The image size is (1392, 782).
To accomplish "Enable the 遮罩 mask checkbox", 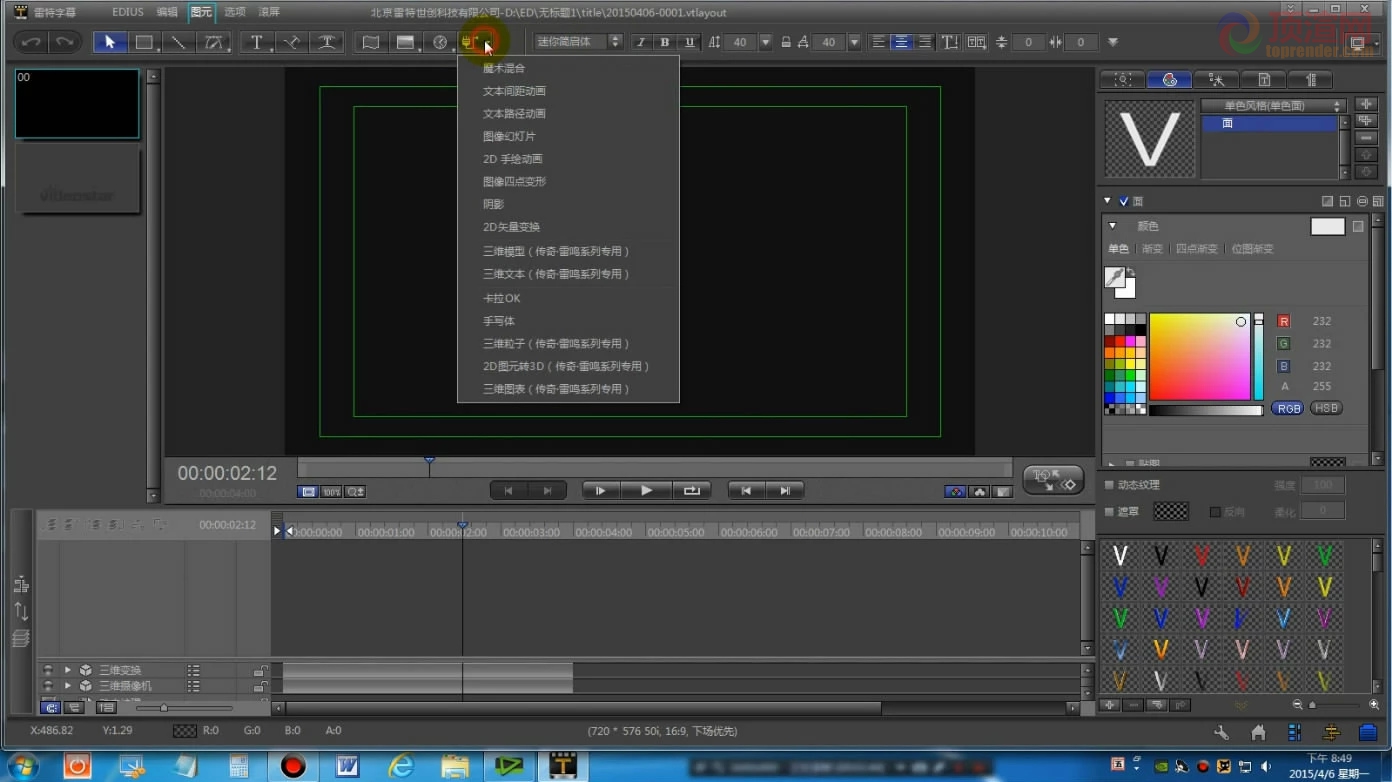I will 1109,512.
